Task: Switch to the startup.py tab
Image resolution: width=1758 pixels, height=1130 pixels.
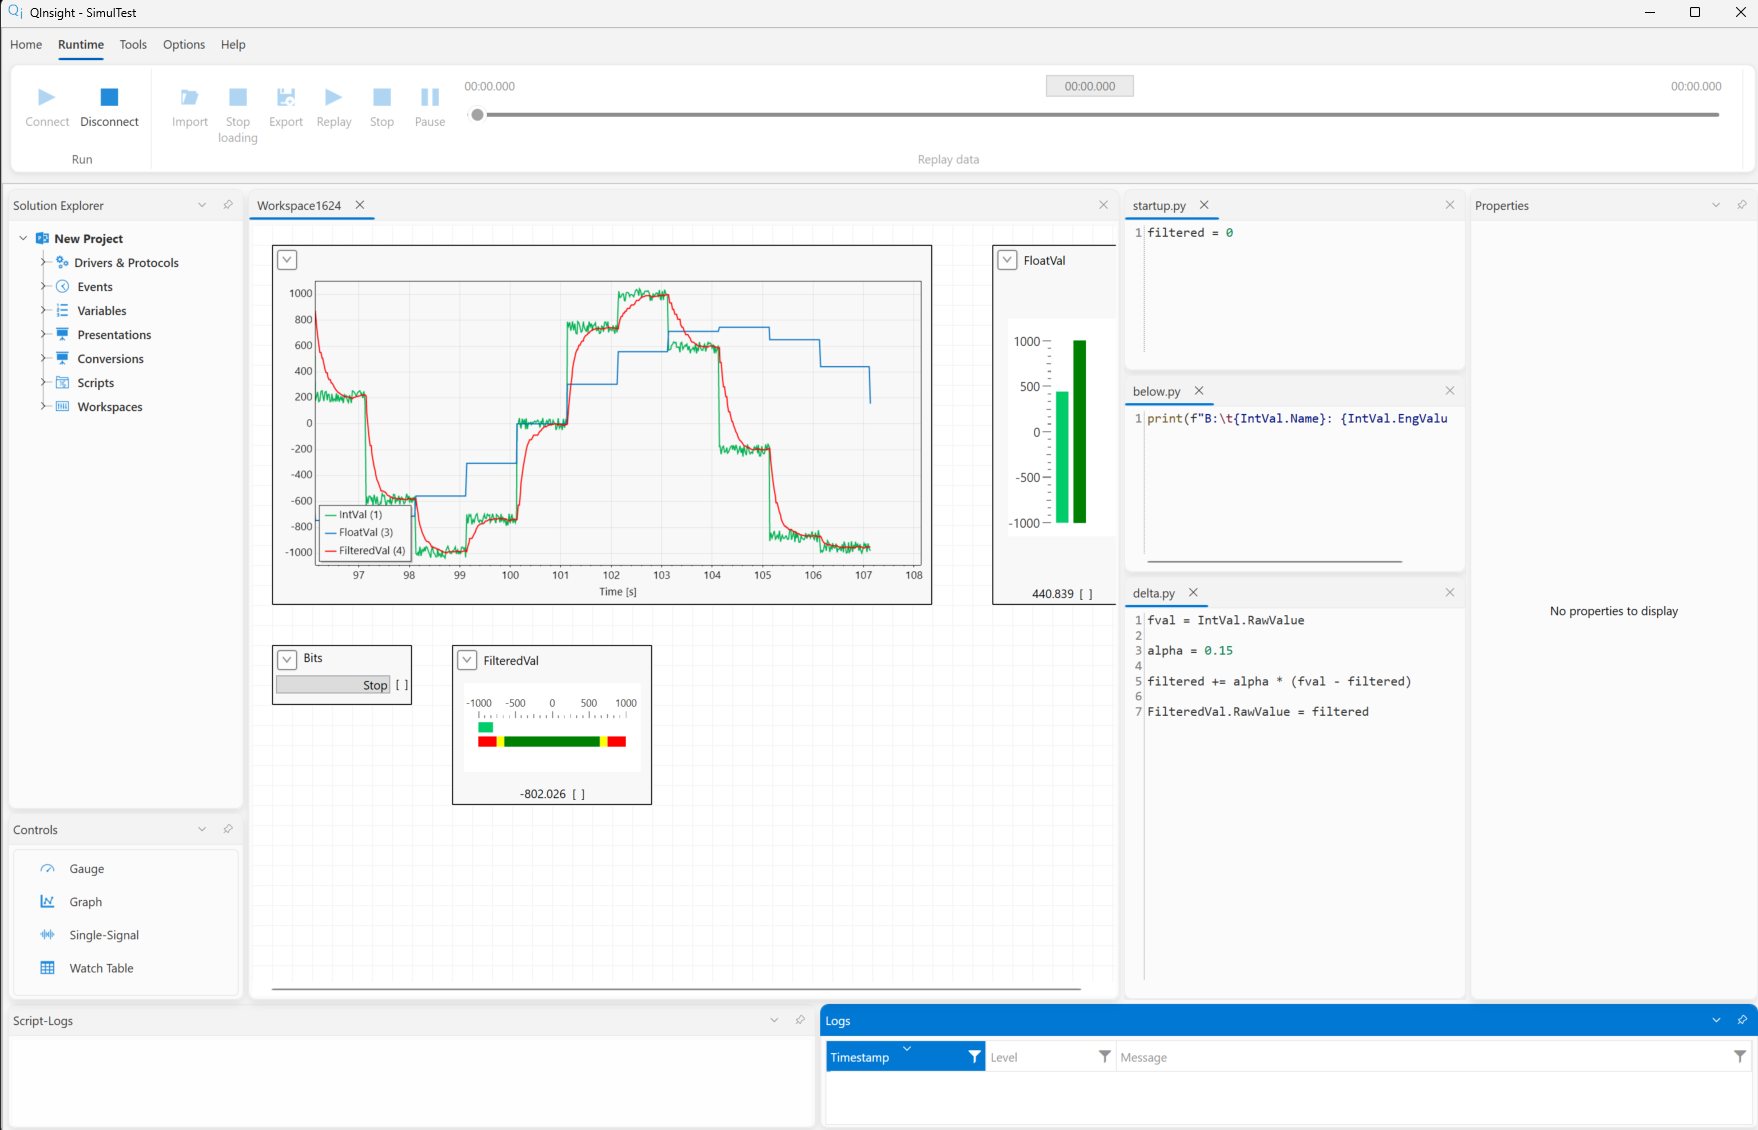Action: click(x=1159, y=206)
